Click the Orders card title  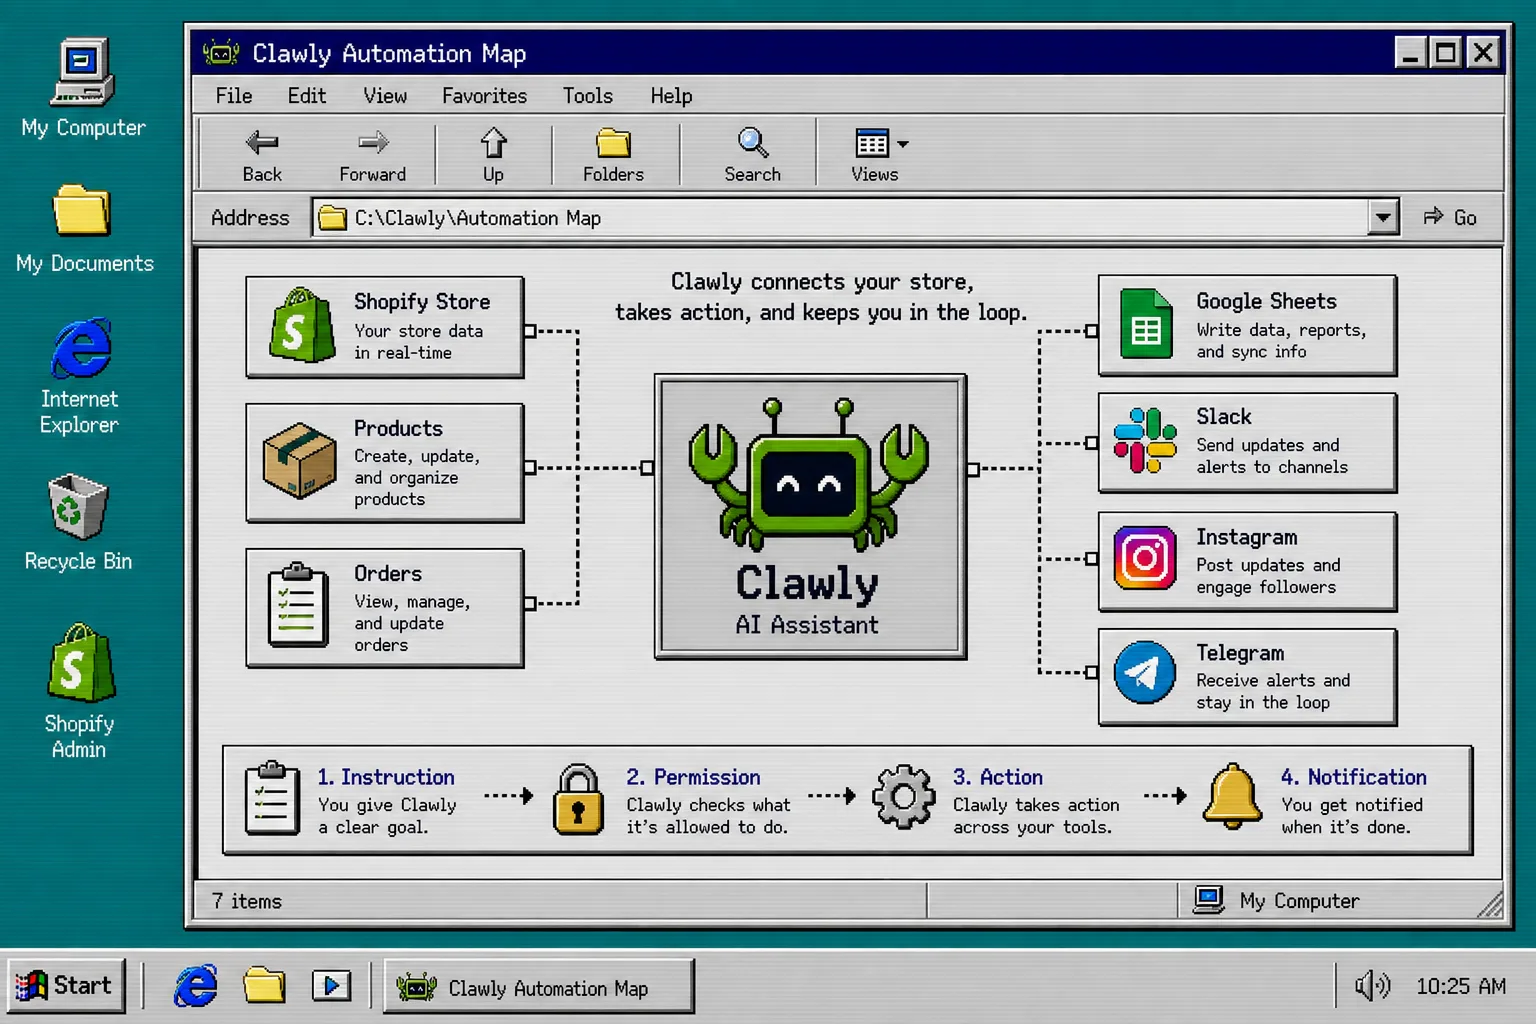pyautogui.click(x=388, y=573)
